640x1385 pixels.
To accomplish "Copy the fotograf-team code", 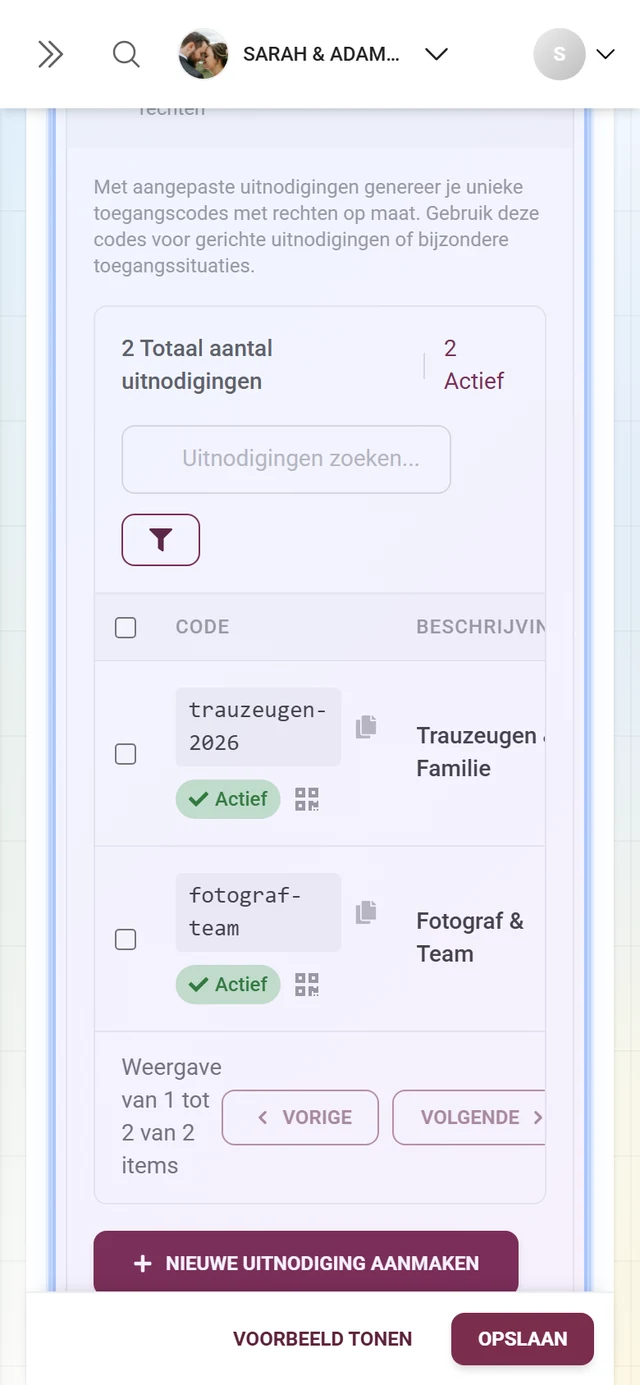I will 366,912.
